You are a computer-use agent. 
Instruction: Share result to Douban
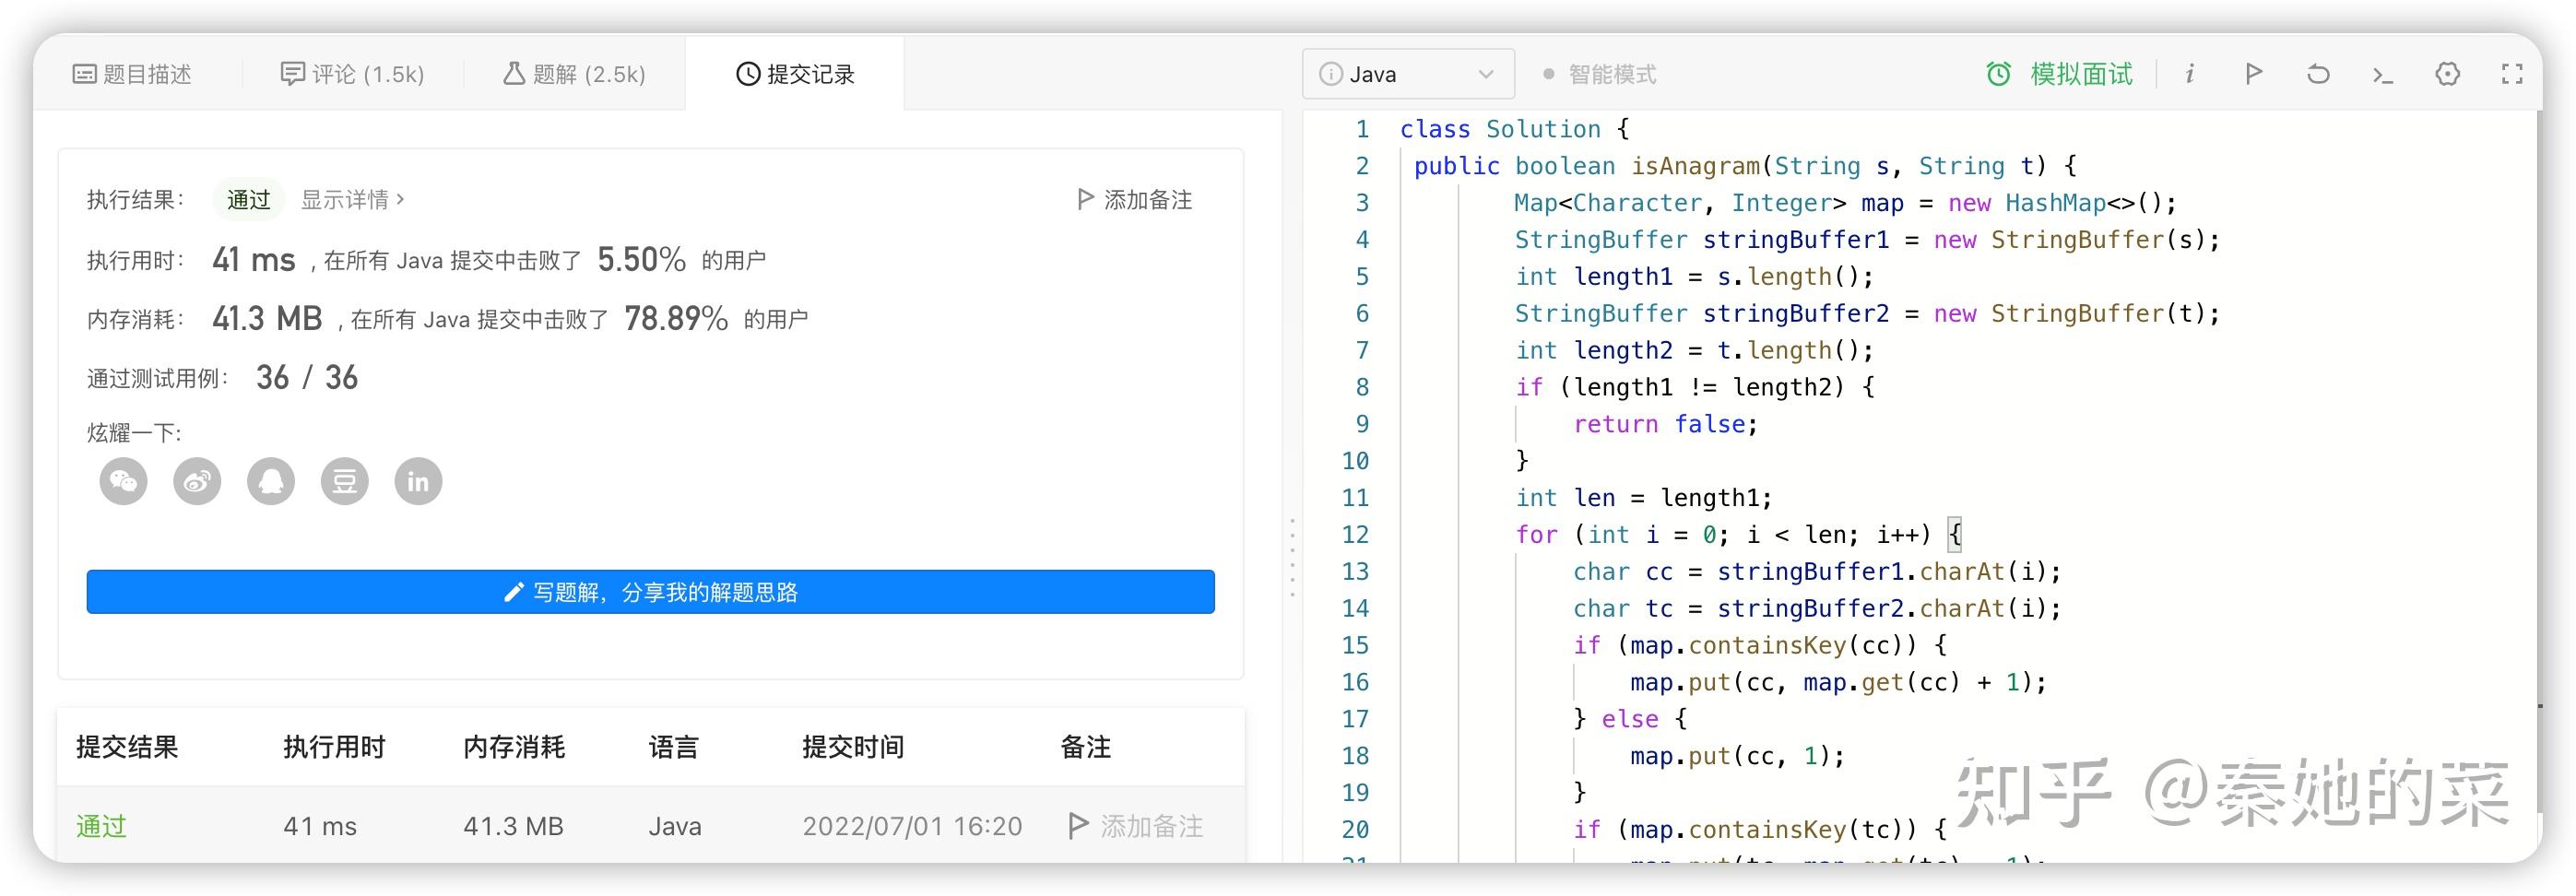click(345, 482)
